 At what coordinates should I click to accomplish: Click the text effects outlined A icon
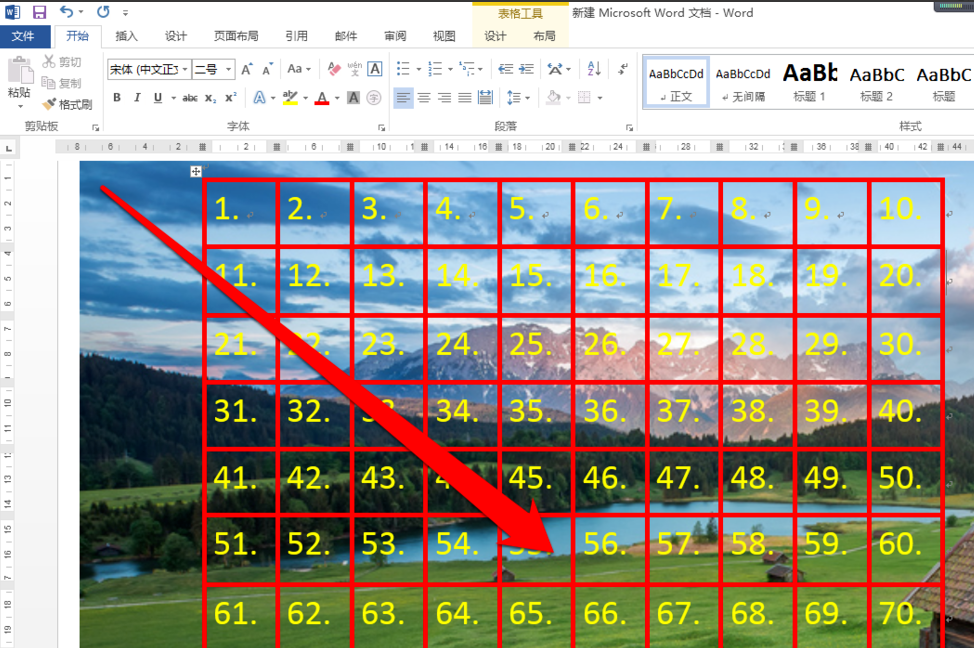coord(259,98)
